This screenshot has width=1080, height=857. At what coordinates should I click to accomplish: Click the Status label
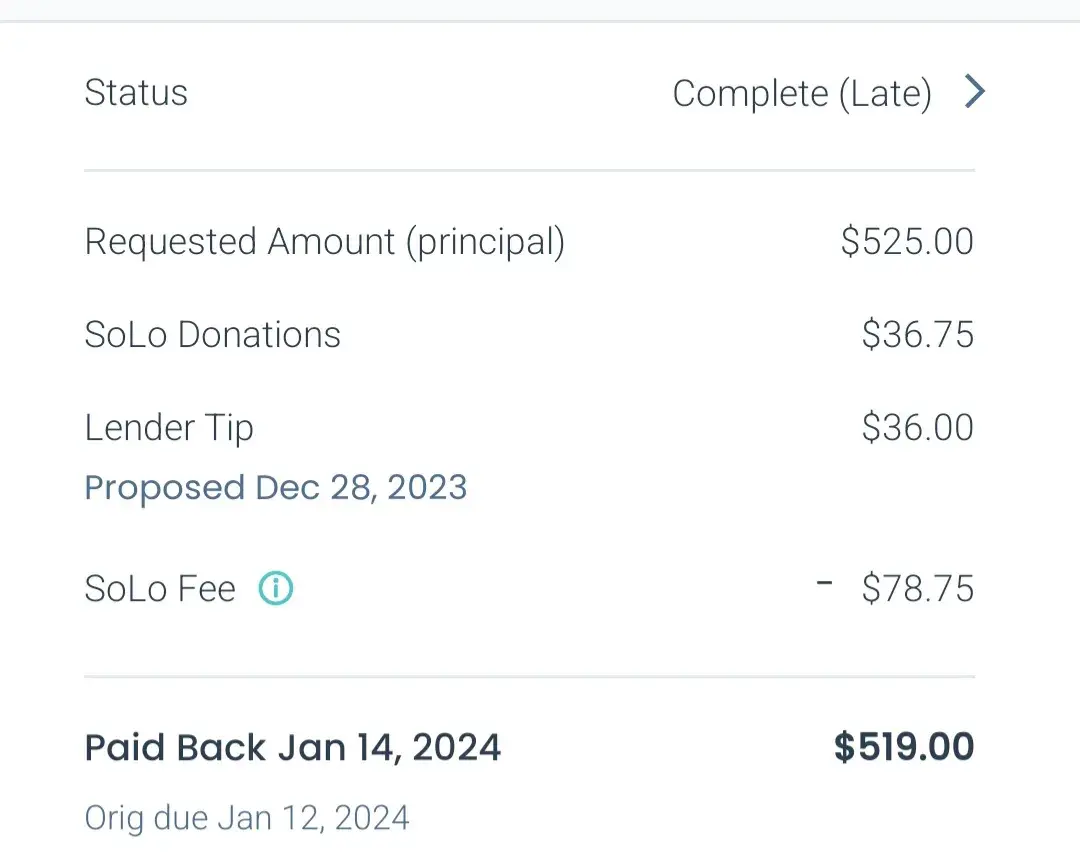(136, 93)
